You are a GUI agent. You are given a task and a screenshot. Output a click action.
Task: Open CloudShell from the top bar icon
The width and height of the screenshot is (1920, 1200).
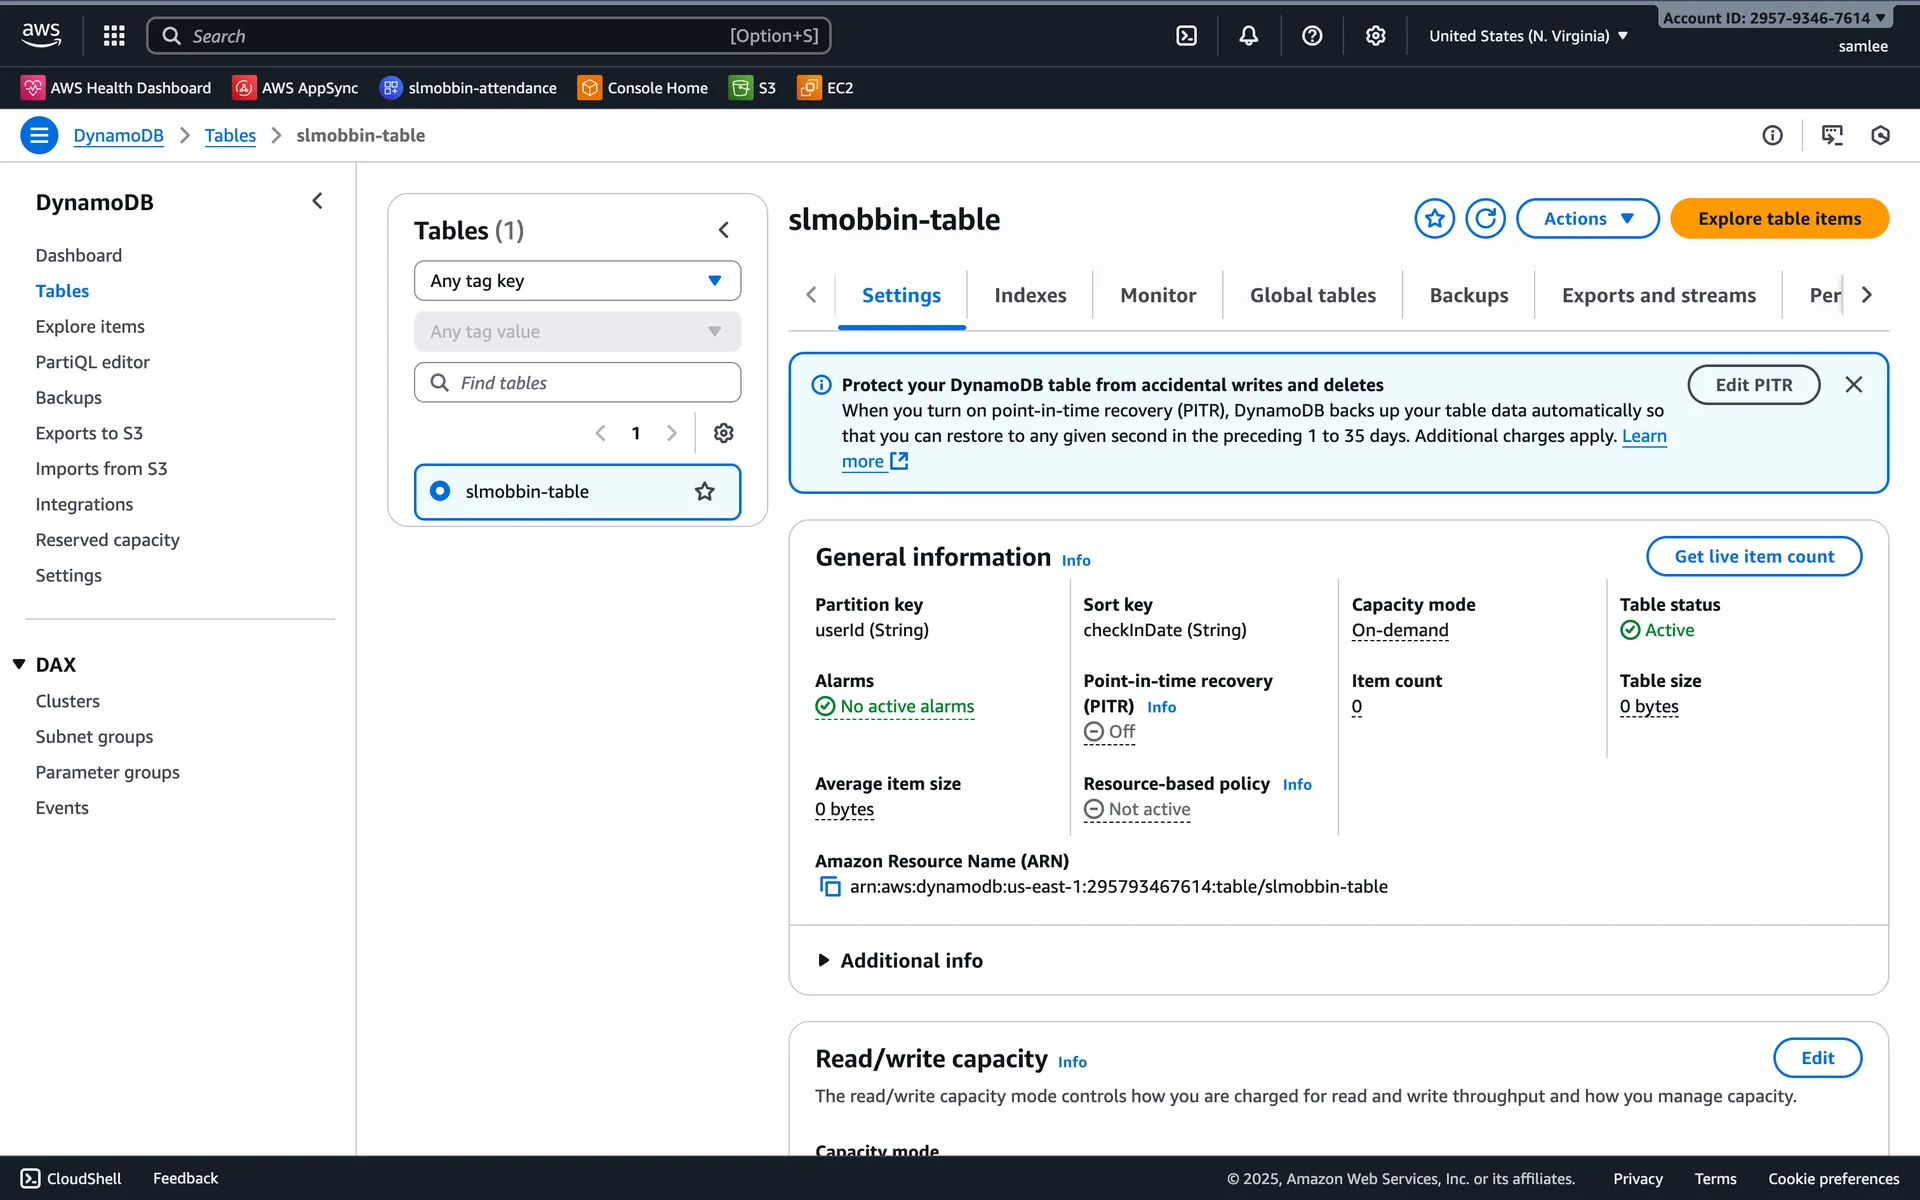click(1186, 36)
